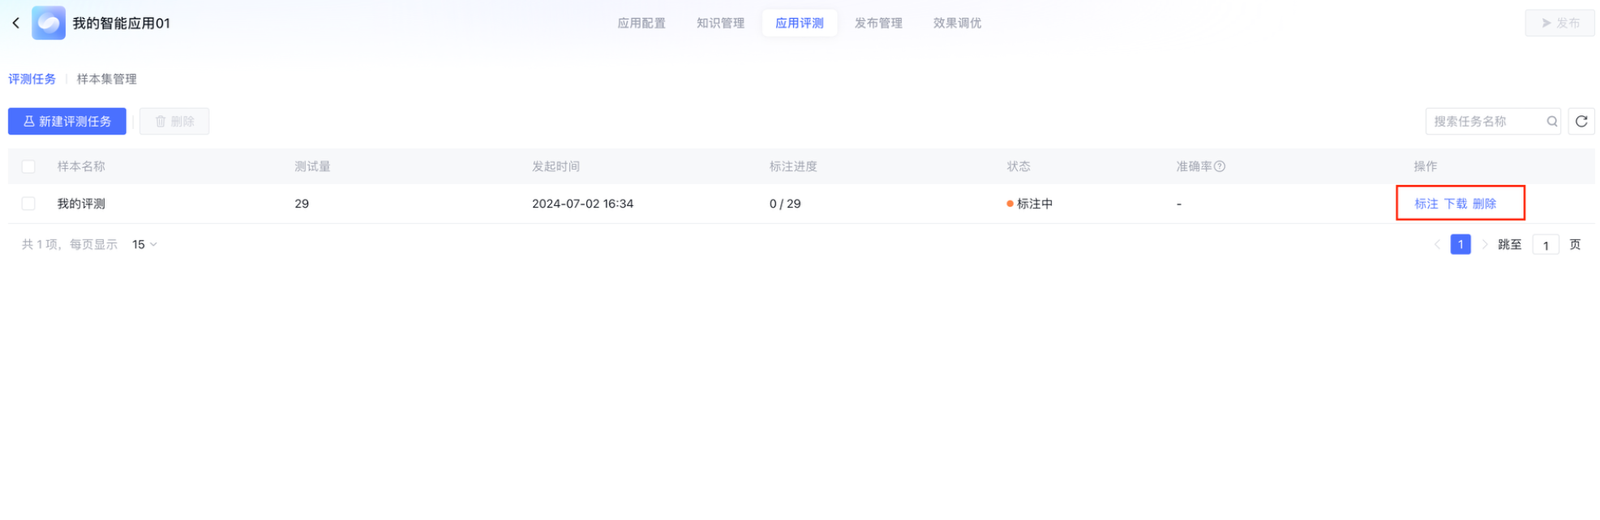Click the back arrow icon
The height and width of the screenshot is (520, 1600).
tap(16, 23)
